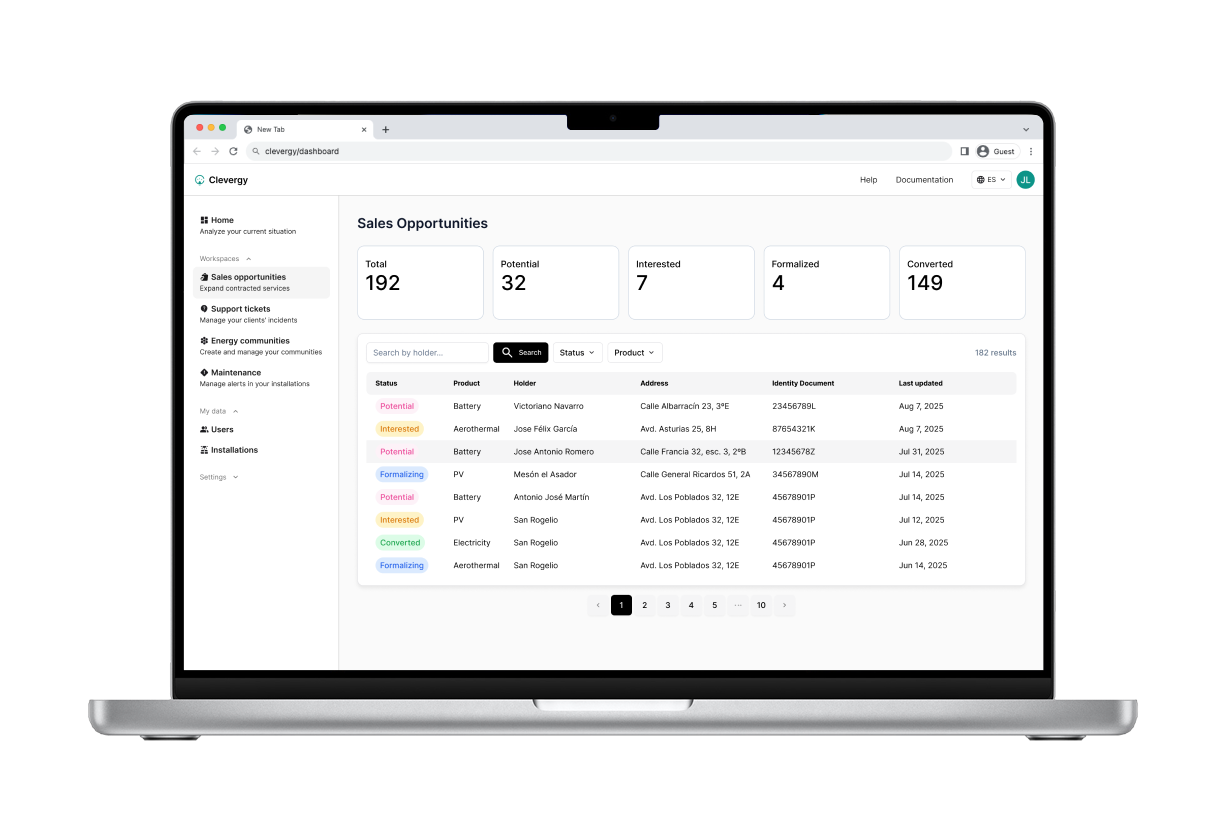Image resolution: width=1226 pixels, height=819 pixels.
Task: Go to previous page arrow in pagination
Action: [x=598, y=605]
